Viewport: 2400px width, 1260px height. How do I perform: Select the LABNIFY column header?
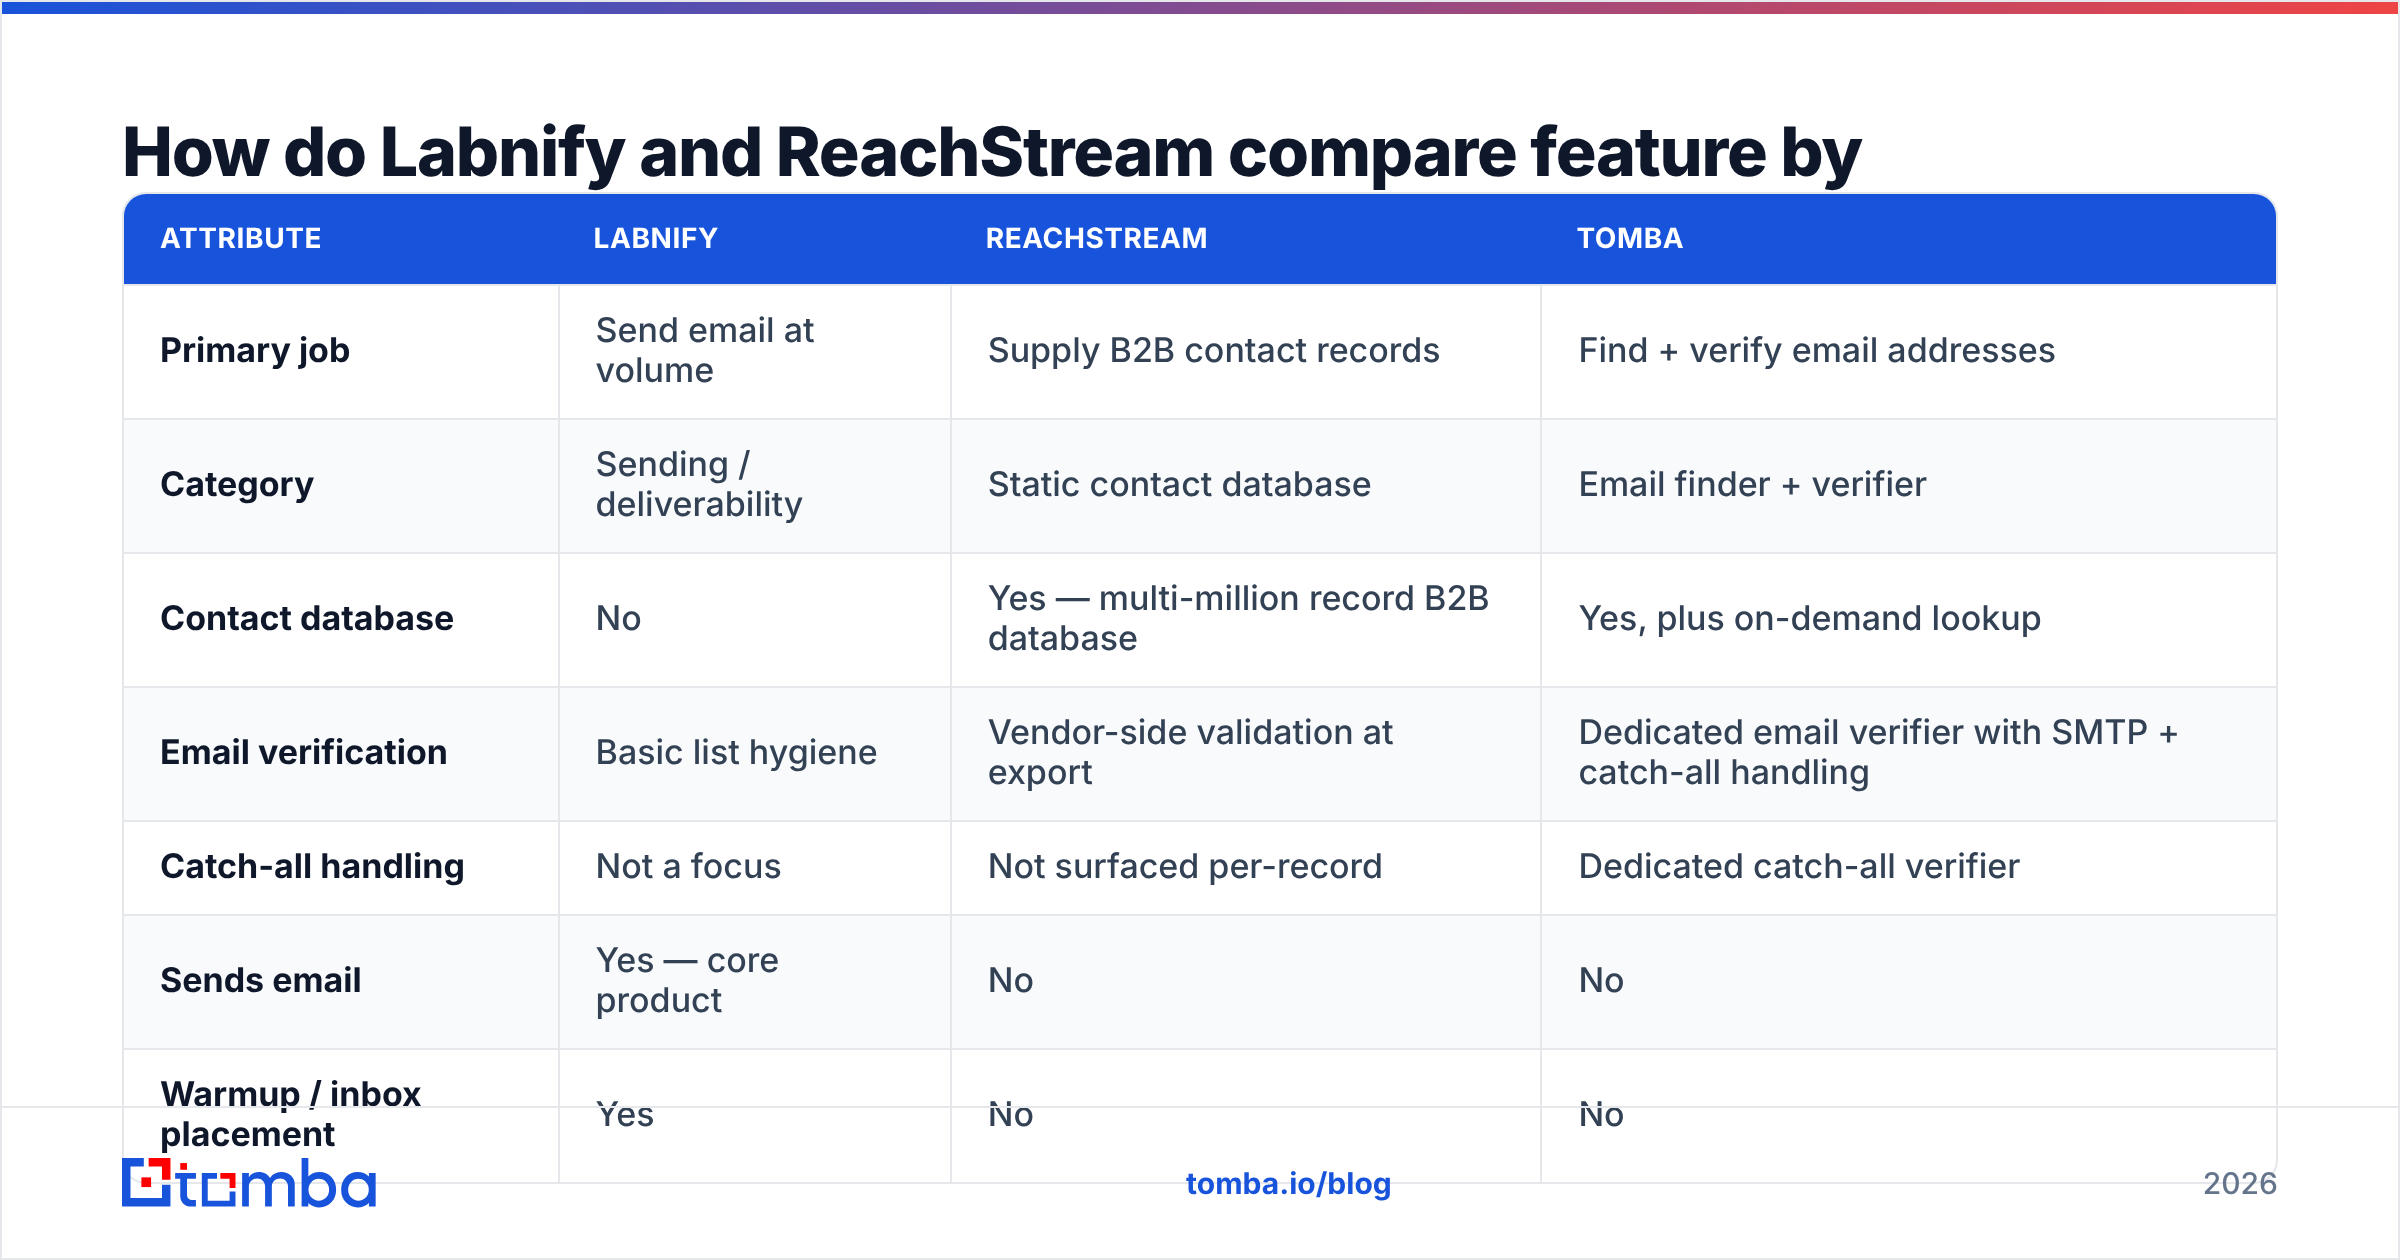pyautogui.click(x=656, y=238)
